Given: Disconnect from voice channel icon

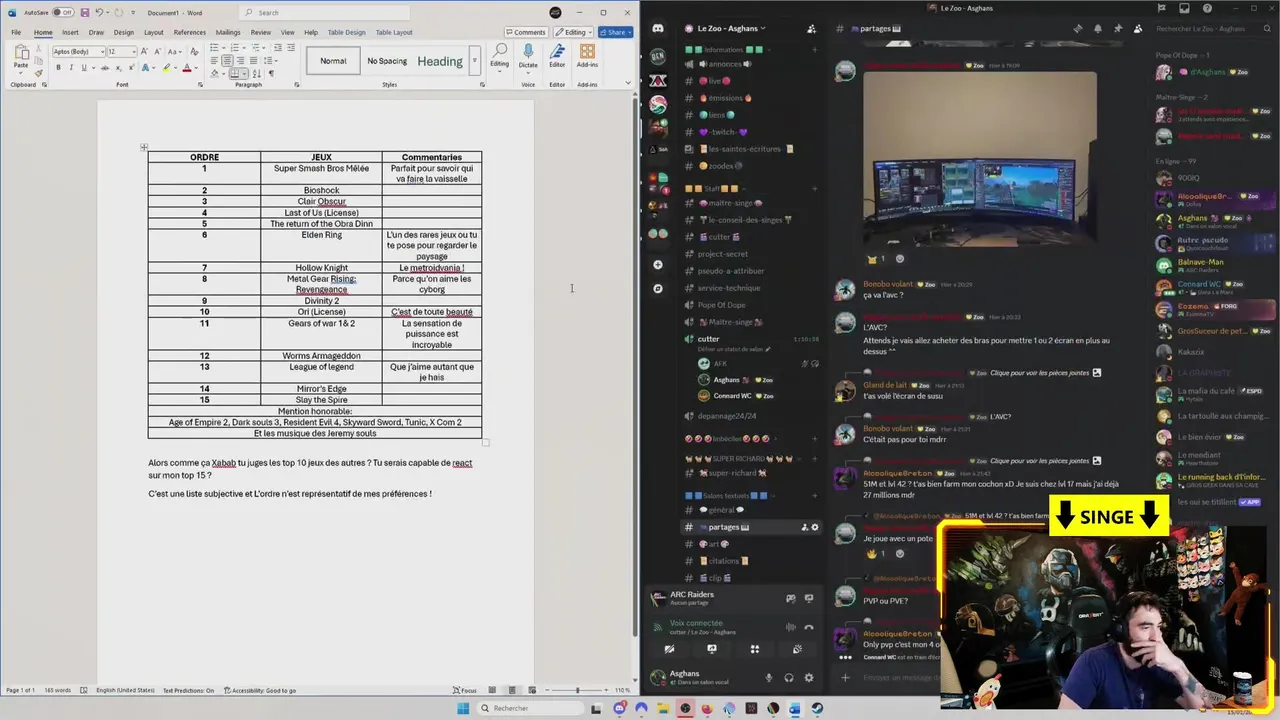Looking at the screenshot, I should (x=809, y=627).
